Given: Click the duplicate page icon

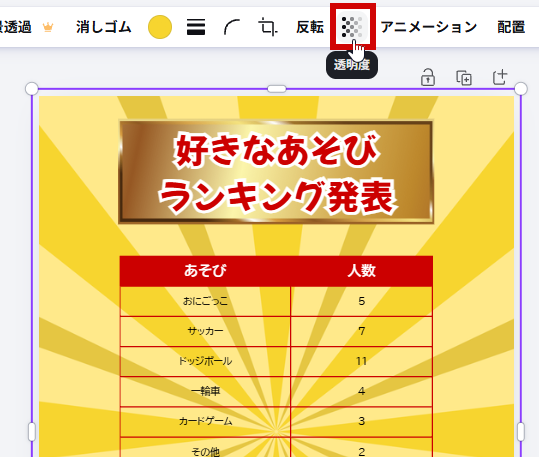Looking at the screenshot, I should [464, 78].
